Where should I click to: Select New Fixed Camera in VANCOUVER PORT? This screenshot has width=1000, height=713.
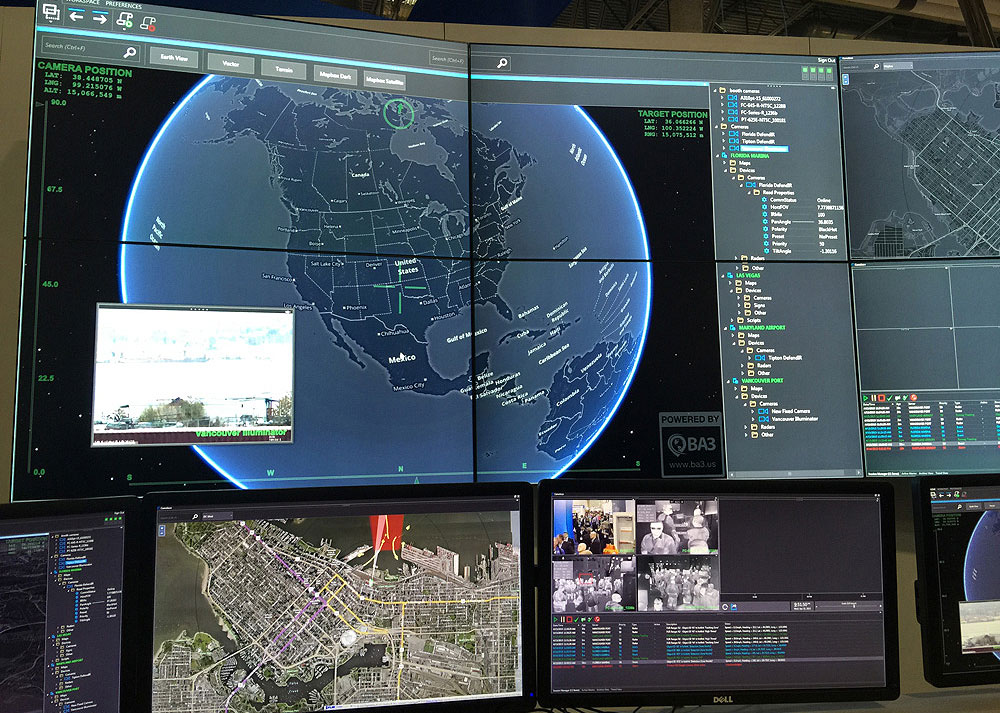click(x=791, y=411)
